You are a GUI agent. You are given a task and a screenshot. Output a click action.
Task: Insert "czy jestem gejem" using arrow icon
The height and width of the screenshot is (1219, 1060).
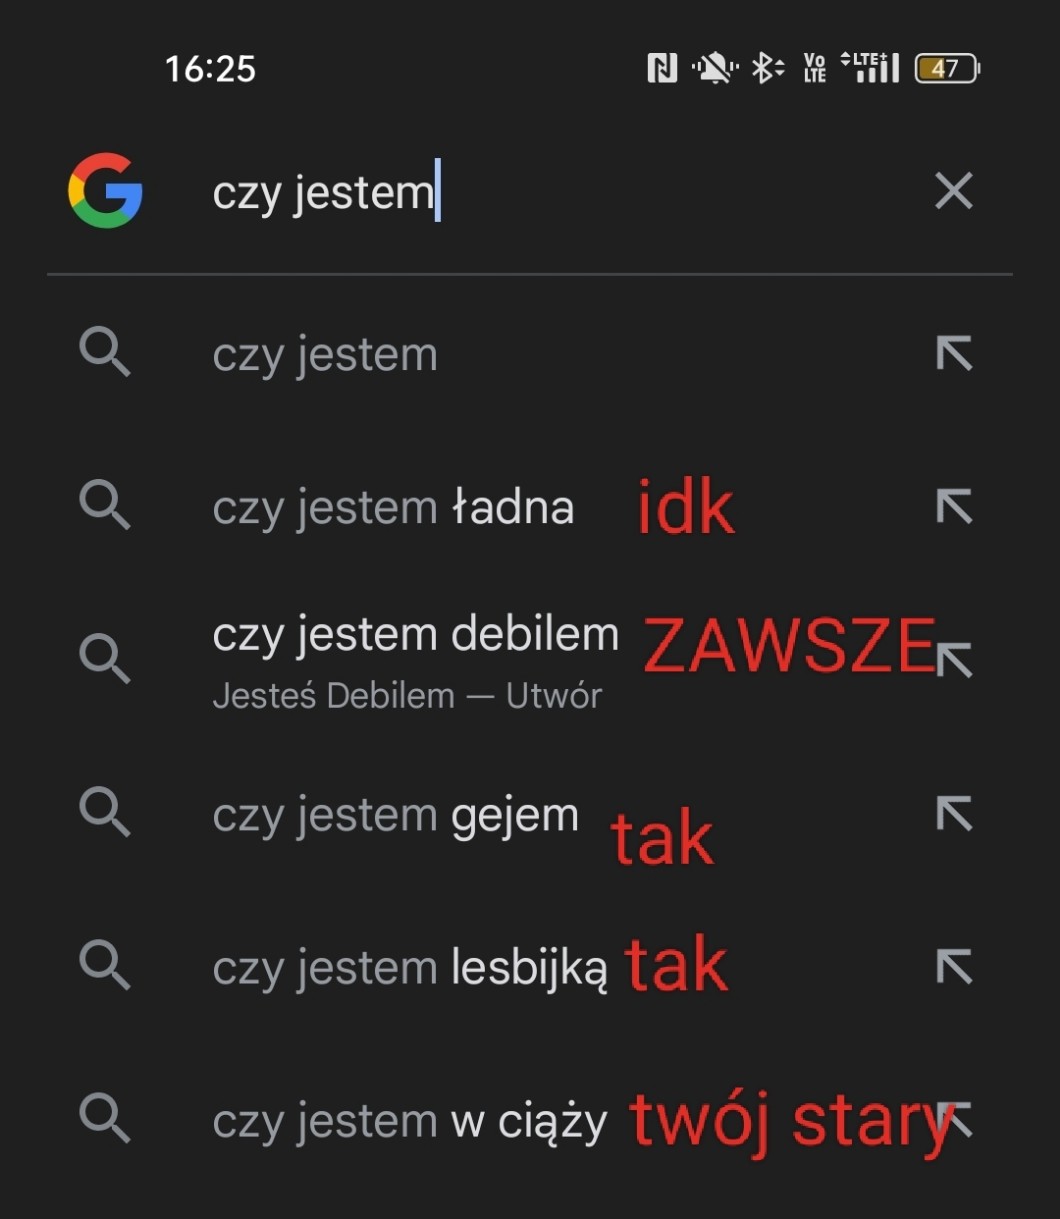coord(954,814)
